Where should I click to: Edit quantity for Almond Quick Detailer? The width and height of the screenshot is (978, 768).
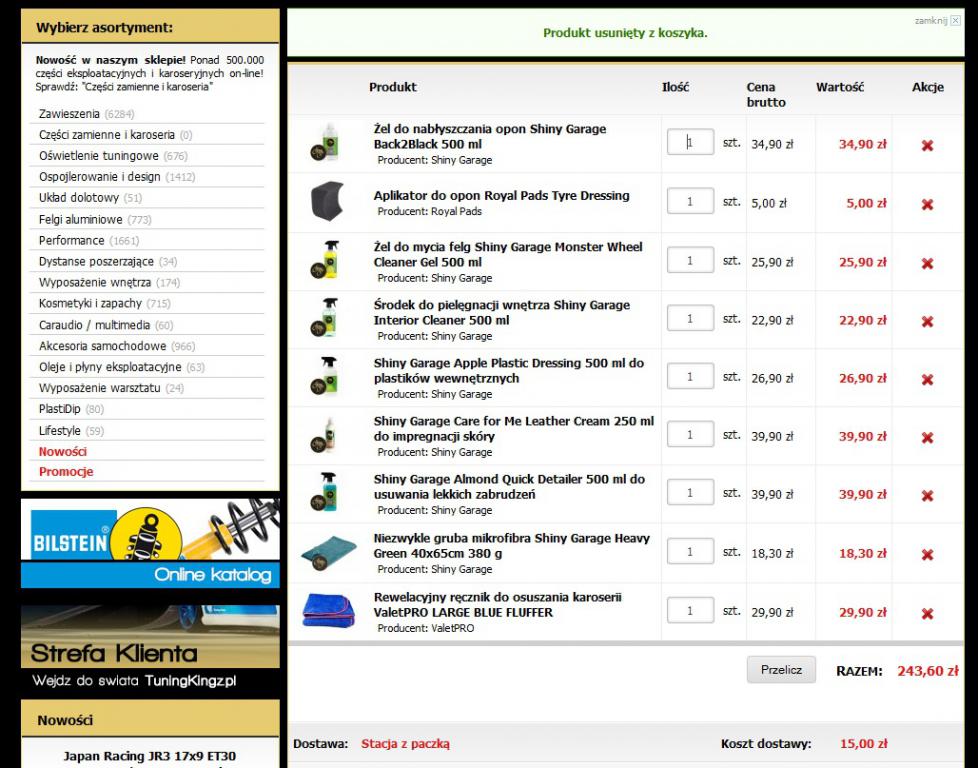pos(690,492)
